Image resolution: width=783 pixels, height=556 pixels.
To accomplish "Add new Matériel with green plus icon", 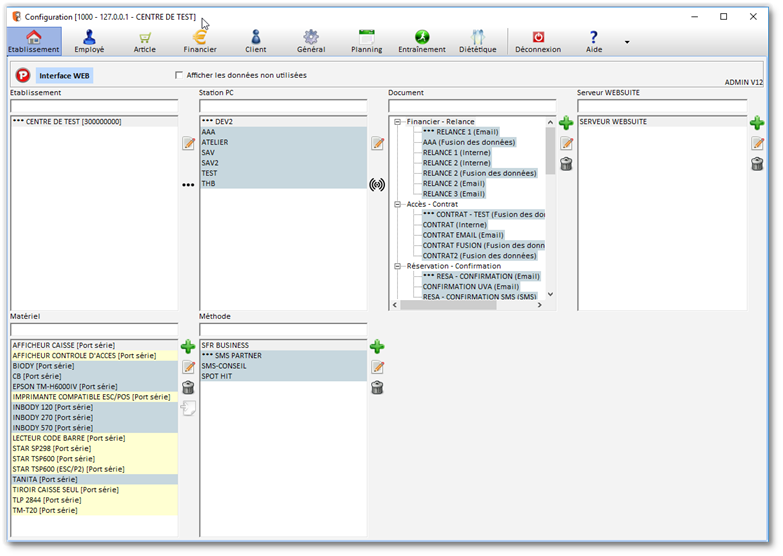I will [x=188, y=347].
